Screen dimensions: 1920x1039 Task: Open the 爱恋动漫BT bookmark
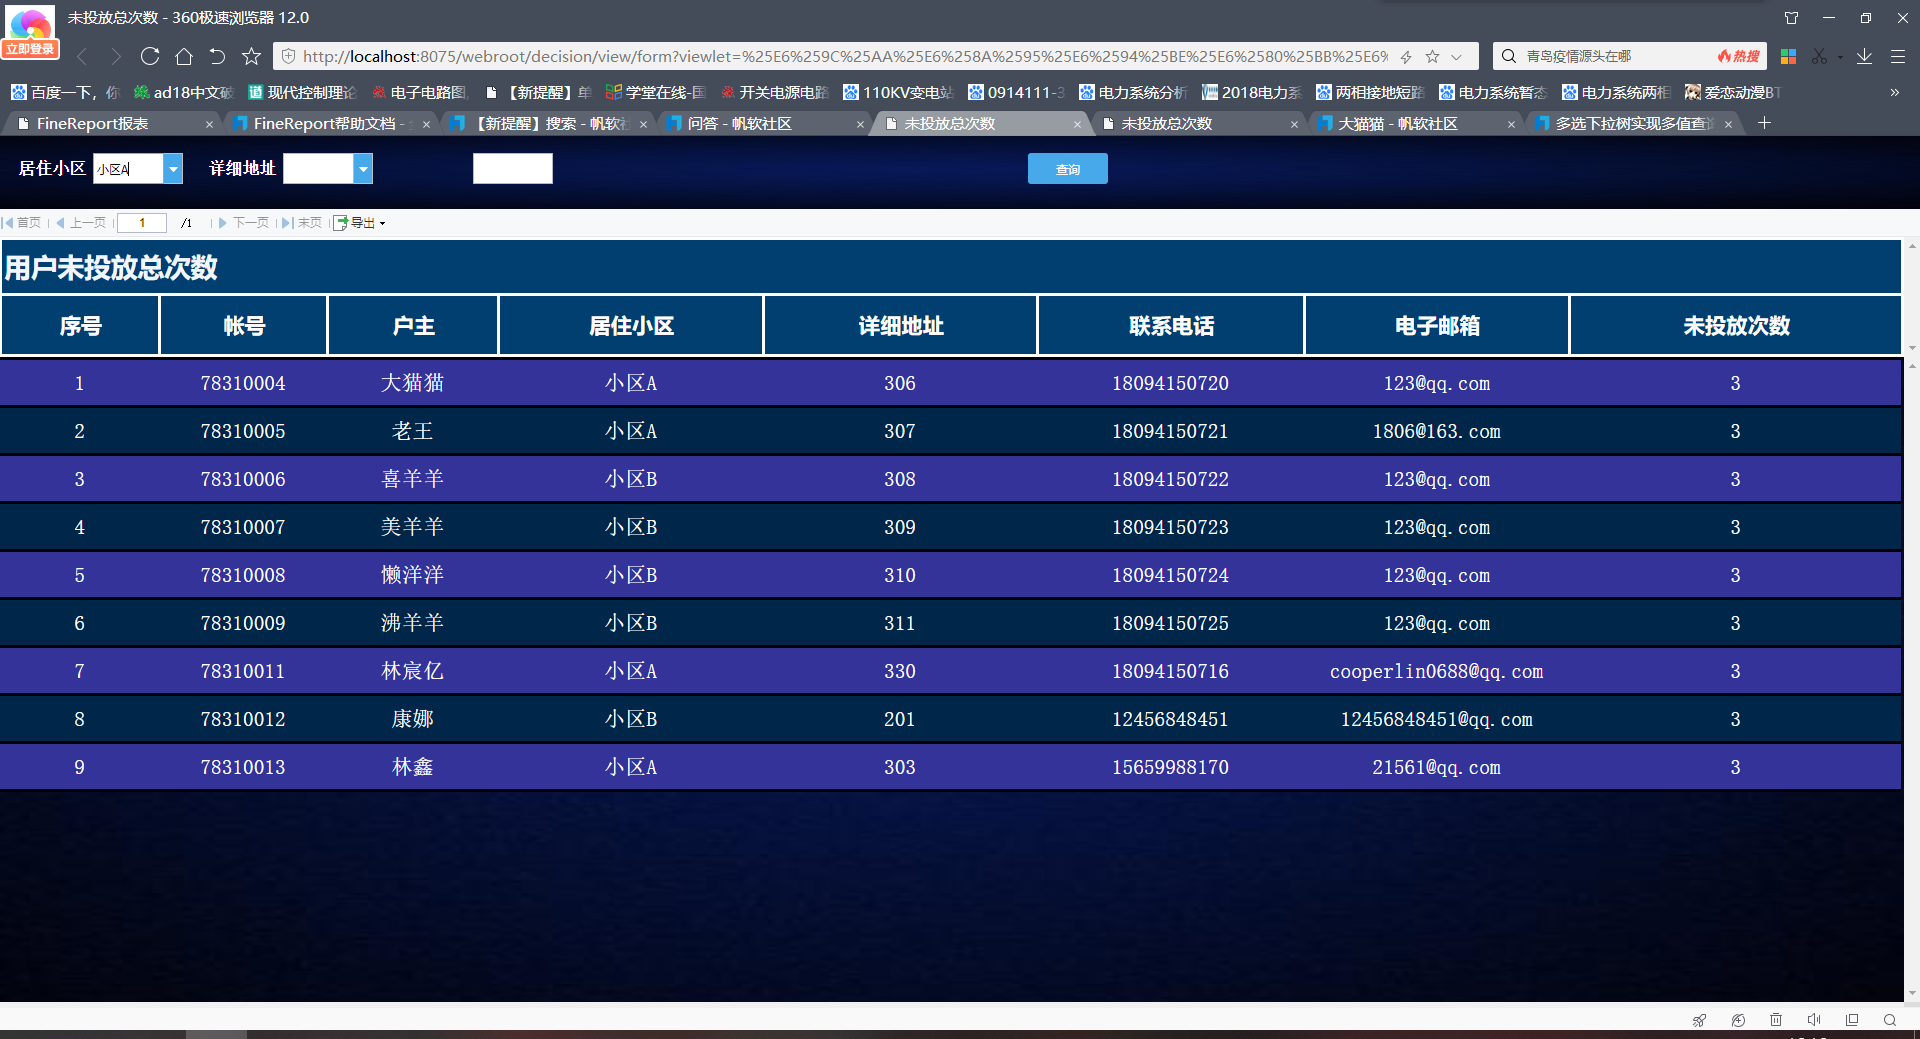pos(1733,92)
